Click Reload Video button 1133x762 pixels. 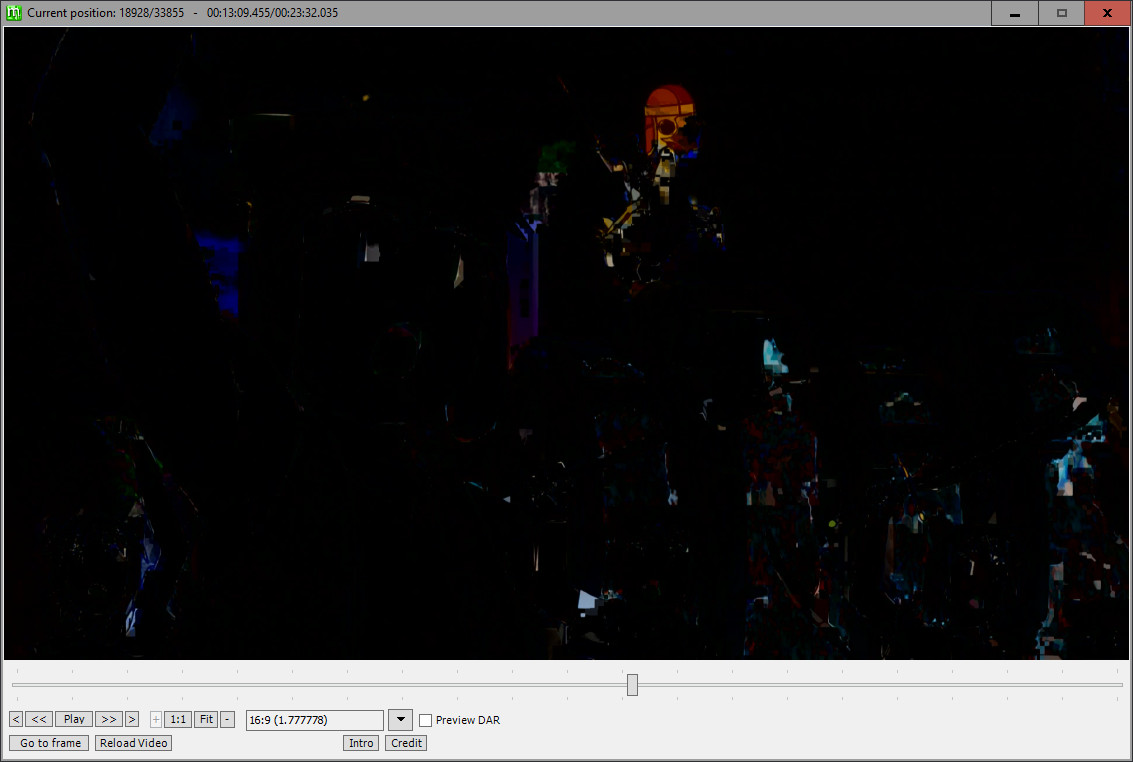[133, 742]
